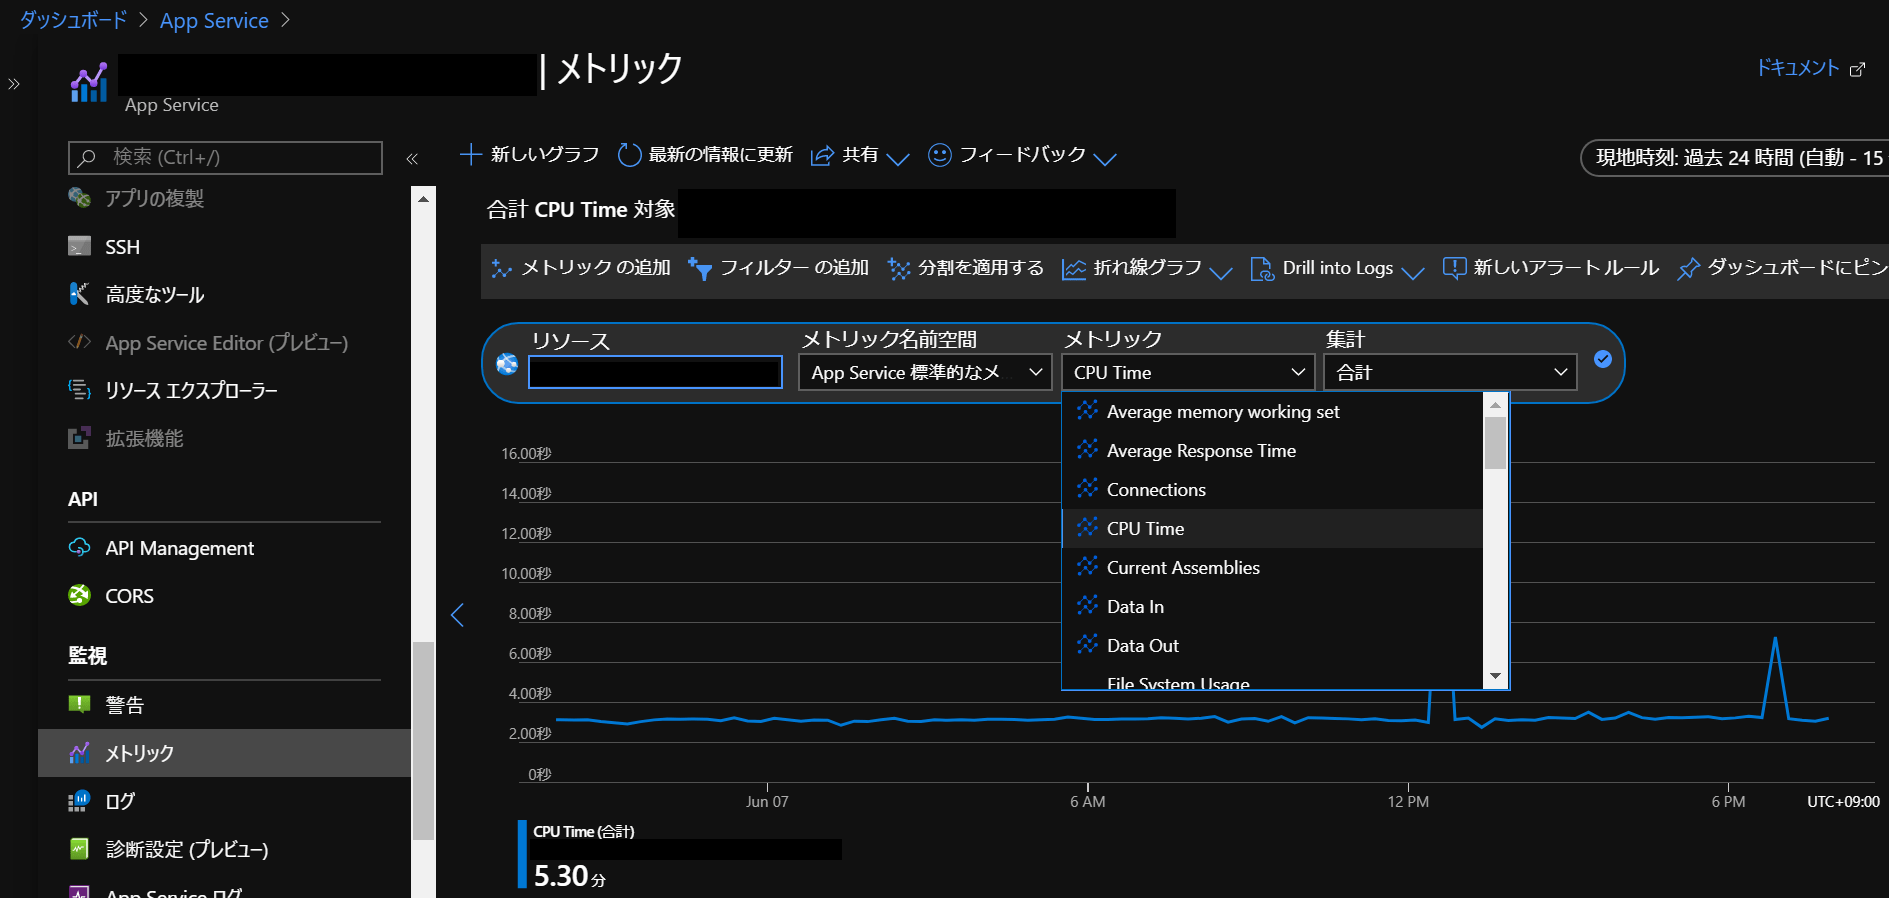Viewport: 1889px width, 898px height.
Task: Select Connections metric option
Action: 1272,489
